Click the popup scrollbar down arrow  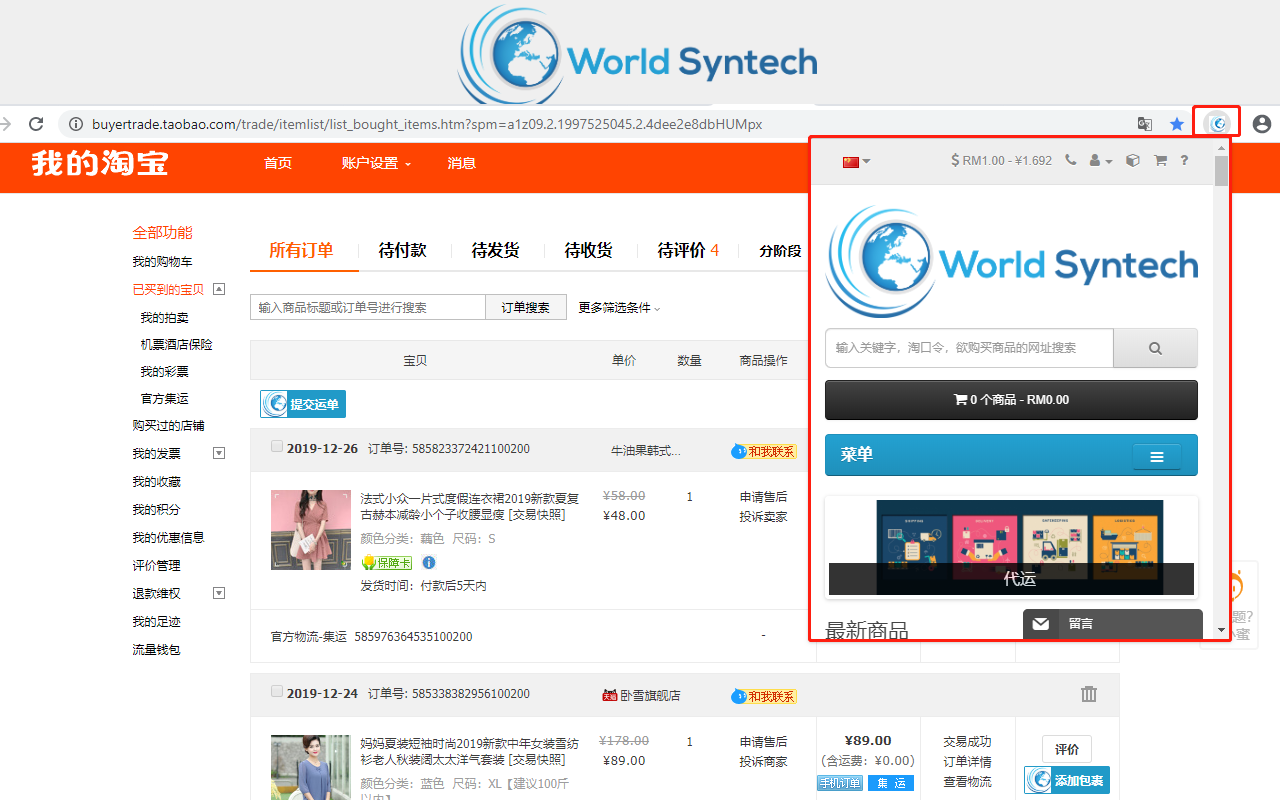1221,630
